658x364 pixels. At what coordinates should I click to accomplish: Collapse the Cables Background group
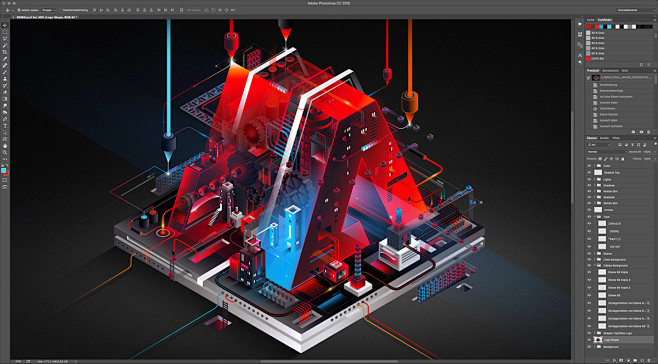pos(595,265)
